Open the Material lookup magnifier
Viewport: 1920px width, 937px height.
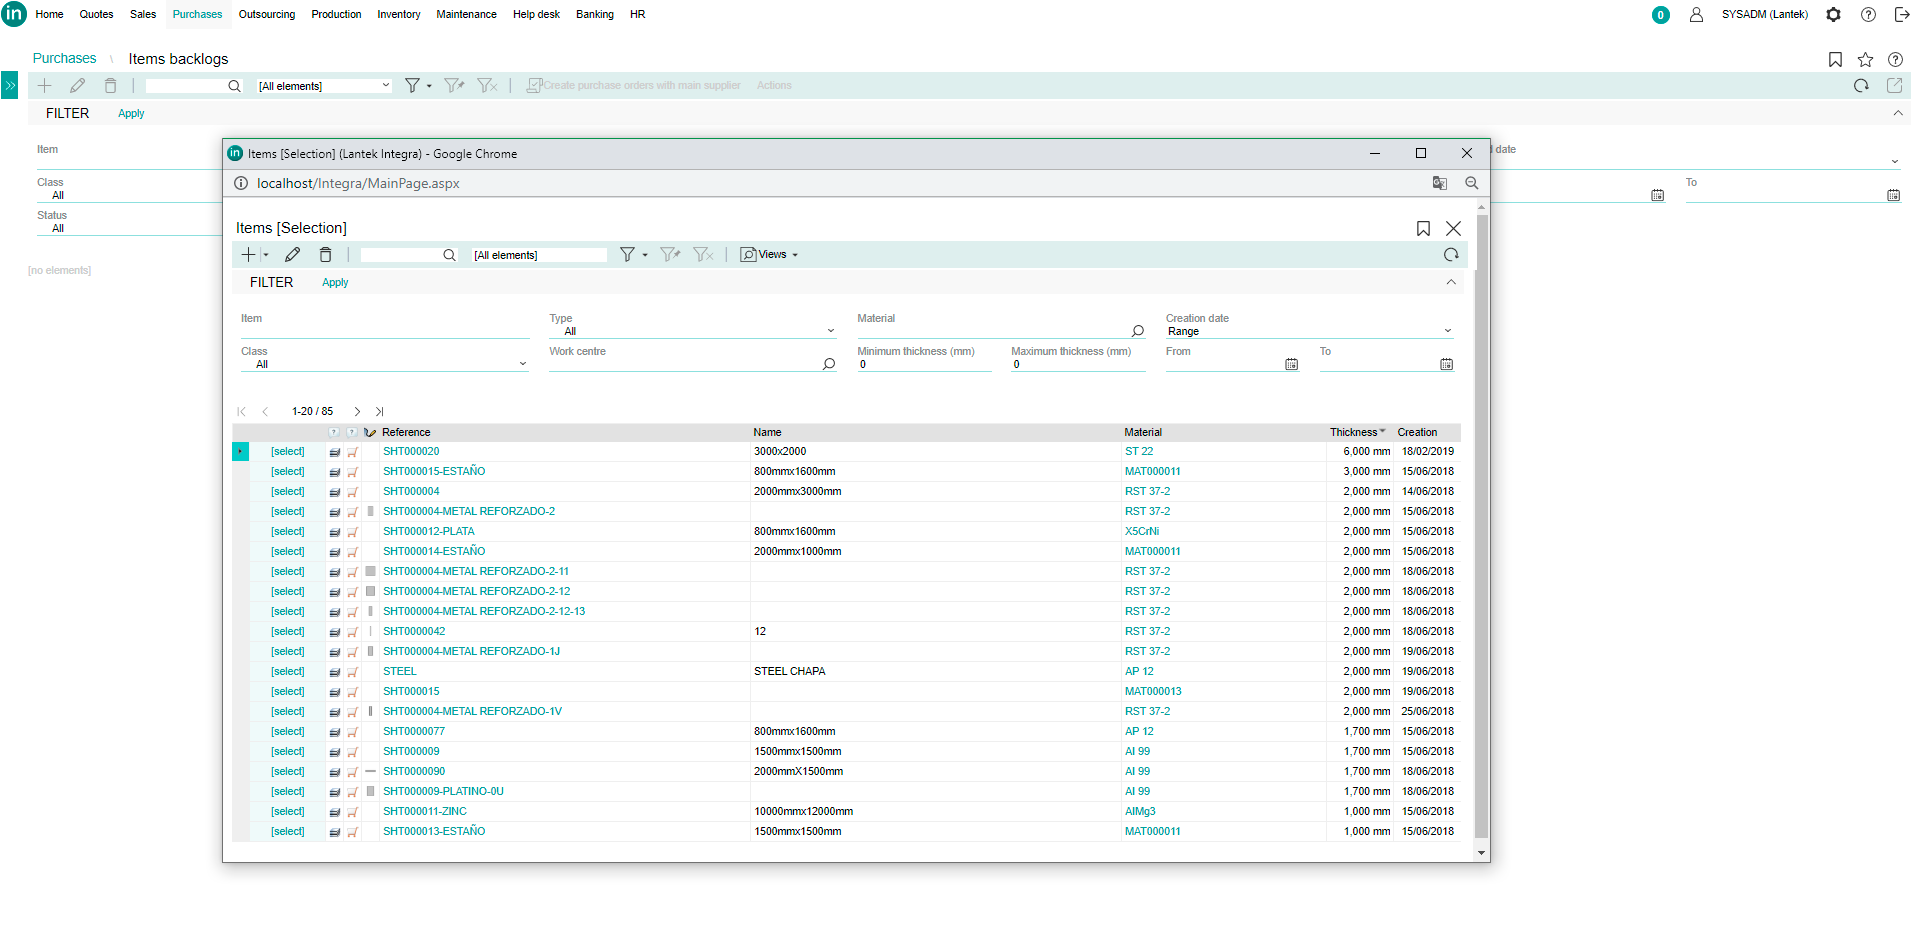click(x=1137, y=331)
